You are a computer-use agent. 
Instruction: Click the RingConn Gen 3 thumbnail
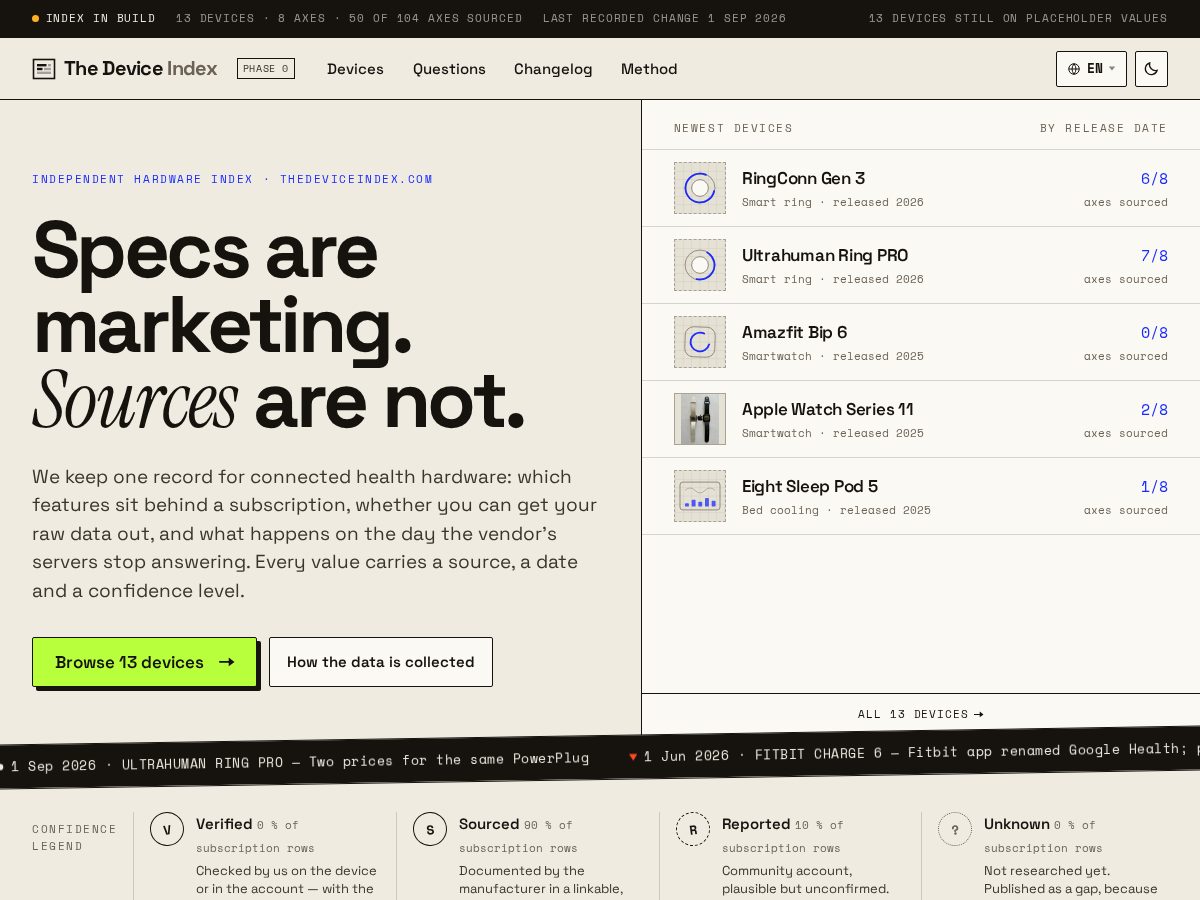click(x=700, y=188)
